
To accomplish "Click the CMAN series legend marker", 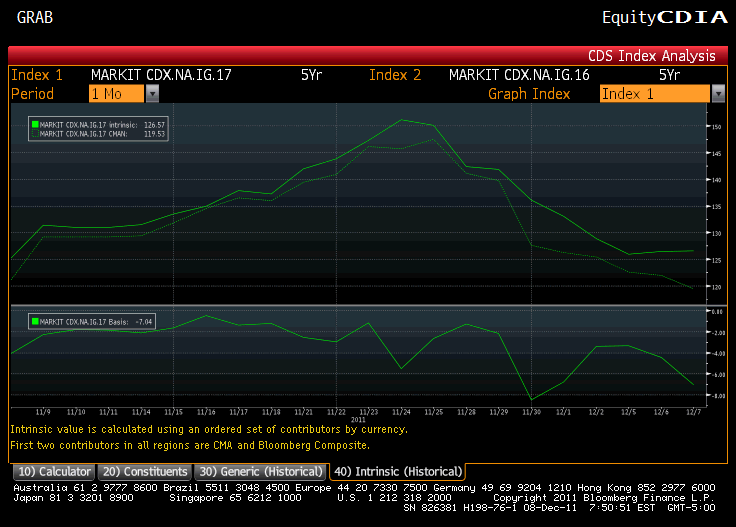I will pos(35,132).
